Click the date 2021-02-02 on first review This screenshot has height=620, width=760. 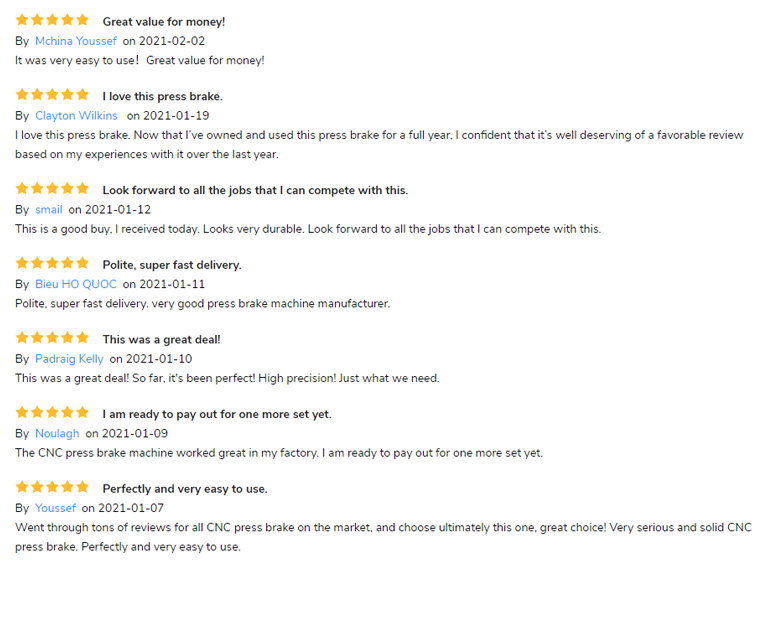click(172, 41)
